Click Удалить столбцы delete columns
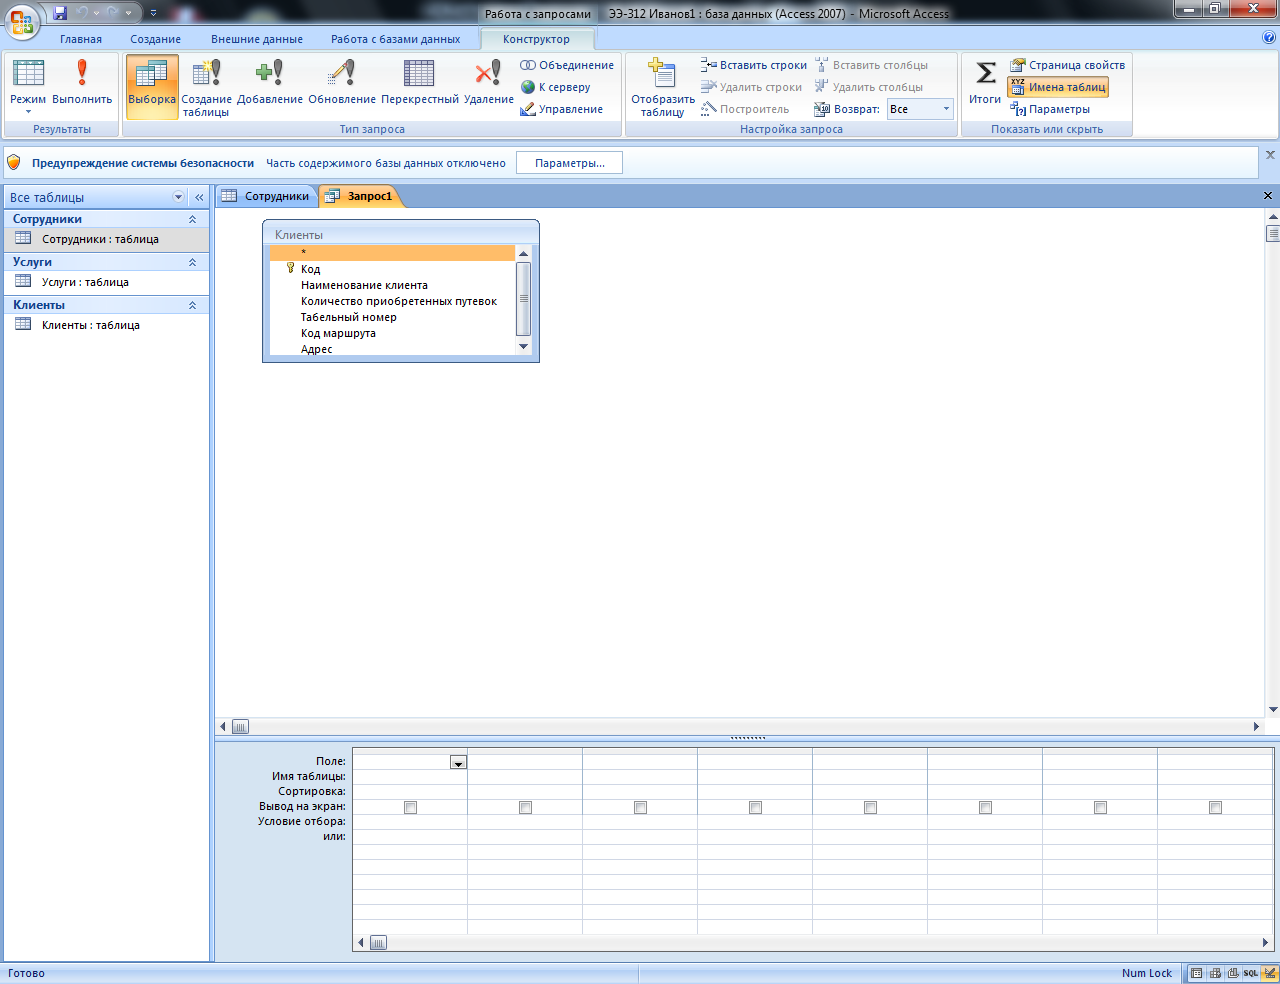 click(x=869, y=87)
